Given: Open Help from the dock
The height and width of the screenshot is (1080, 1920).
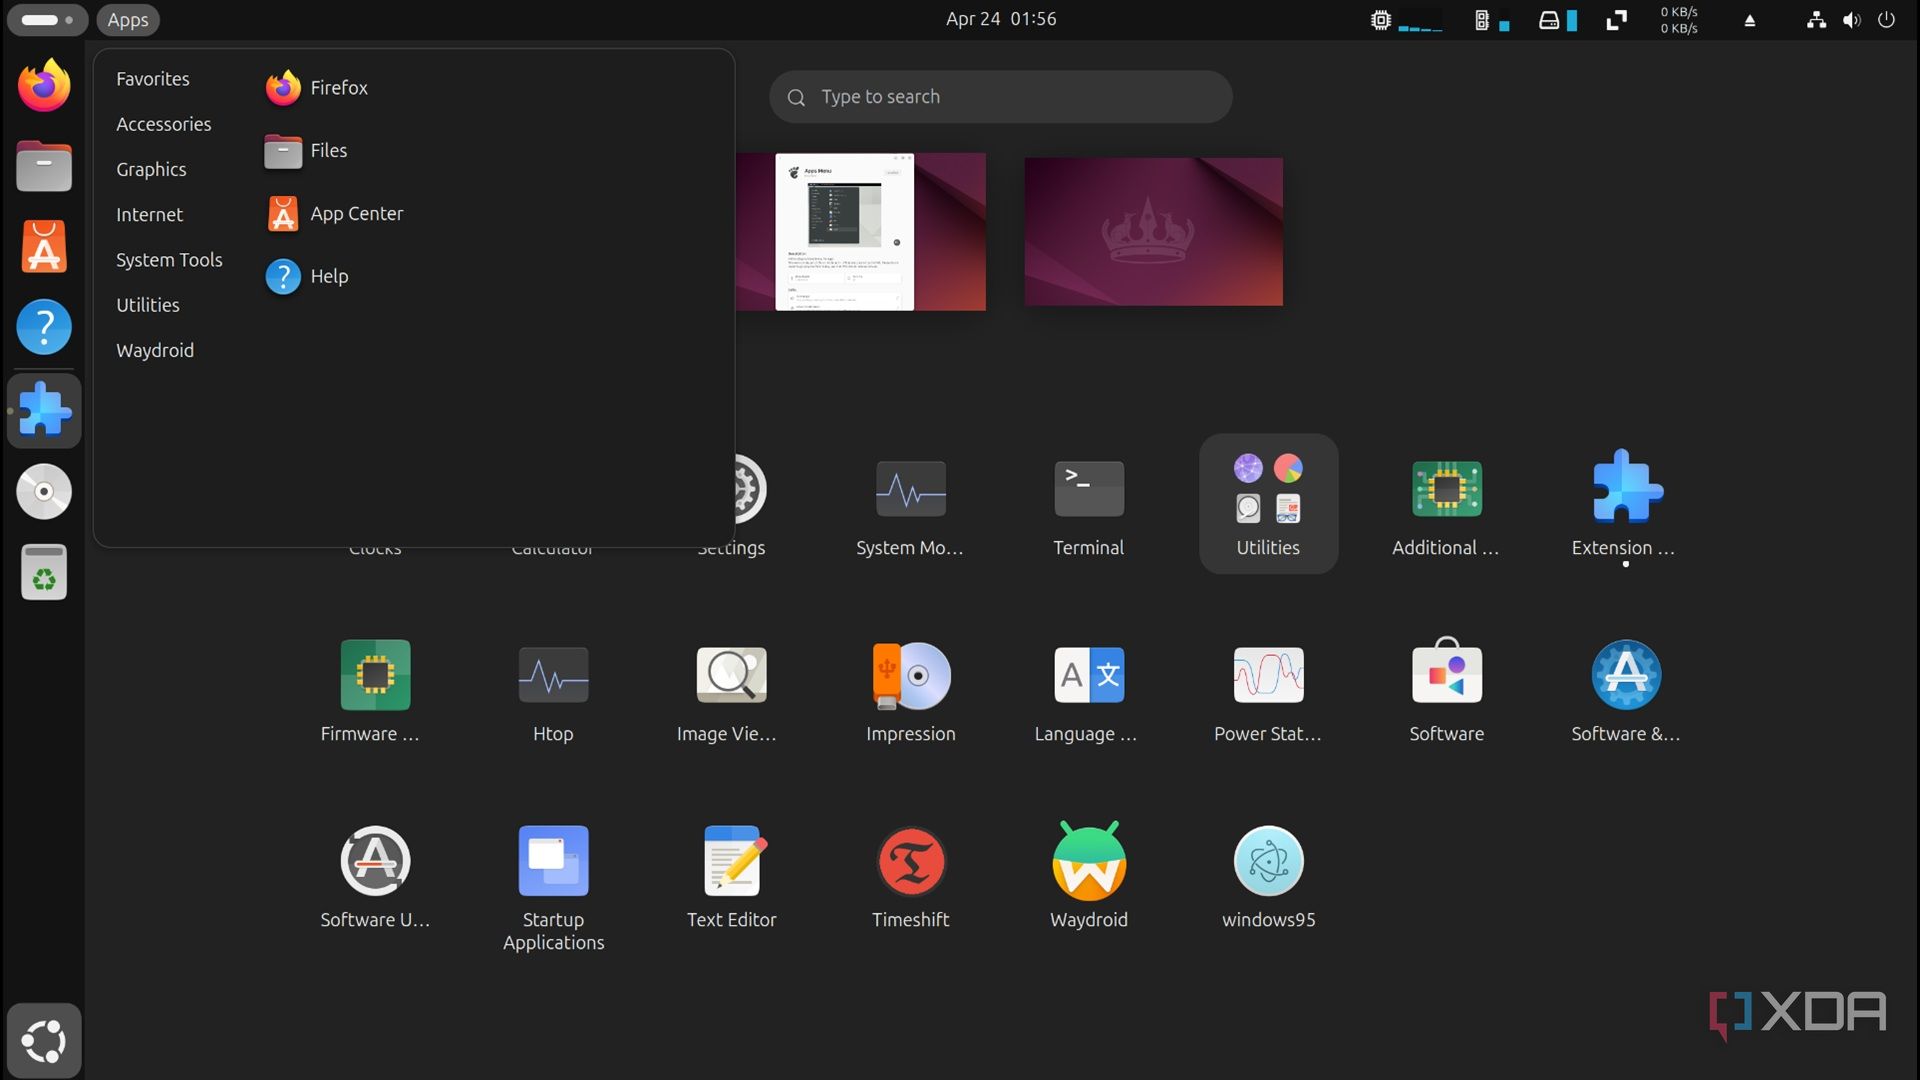Looking at the screenshot, I should (44, 327).
